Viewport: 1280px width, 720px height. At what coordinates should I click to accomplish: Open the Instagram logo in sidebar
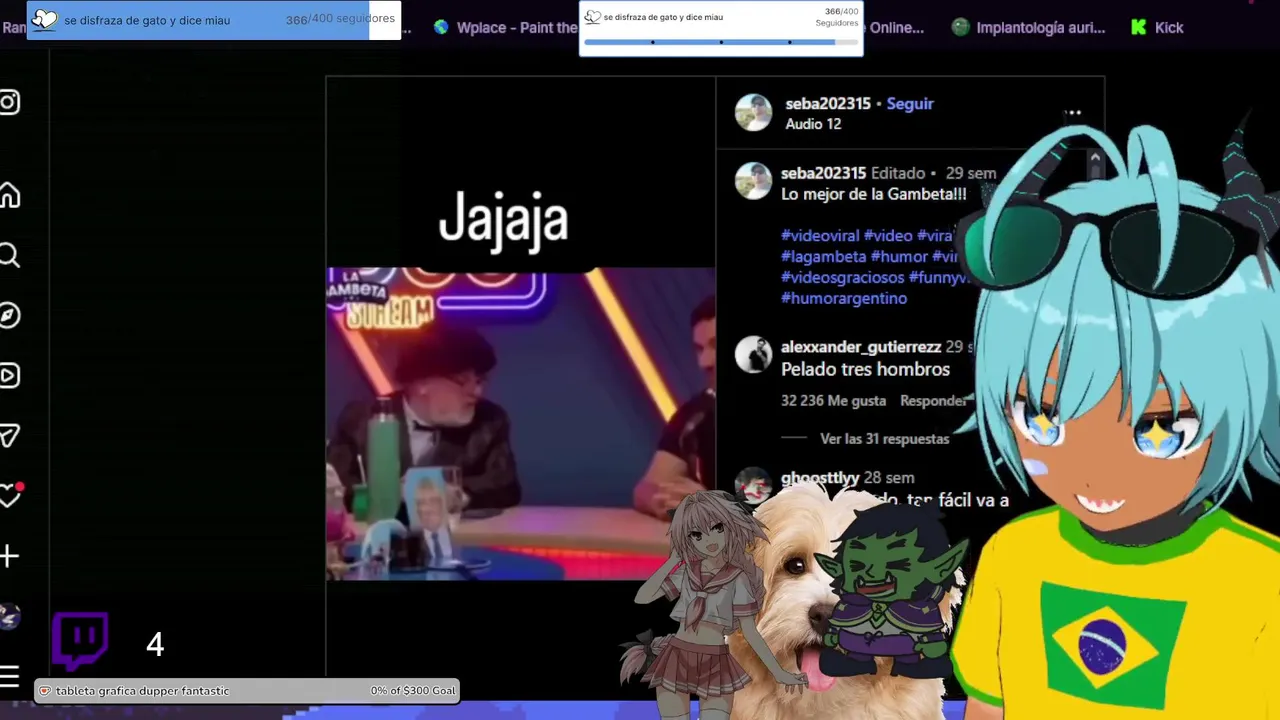[x=9, y=102]
